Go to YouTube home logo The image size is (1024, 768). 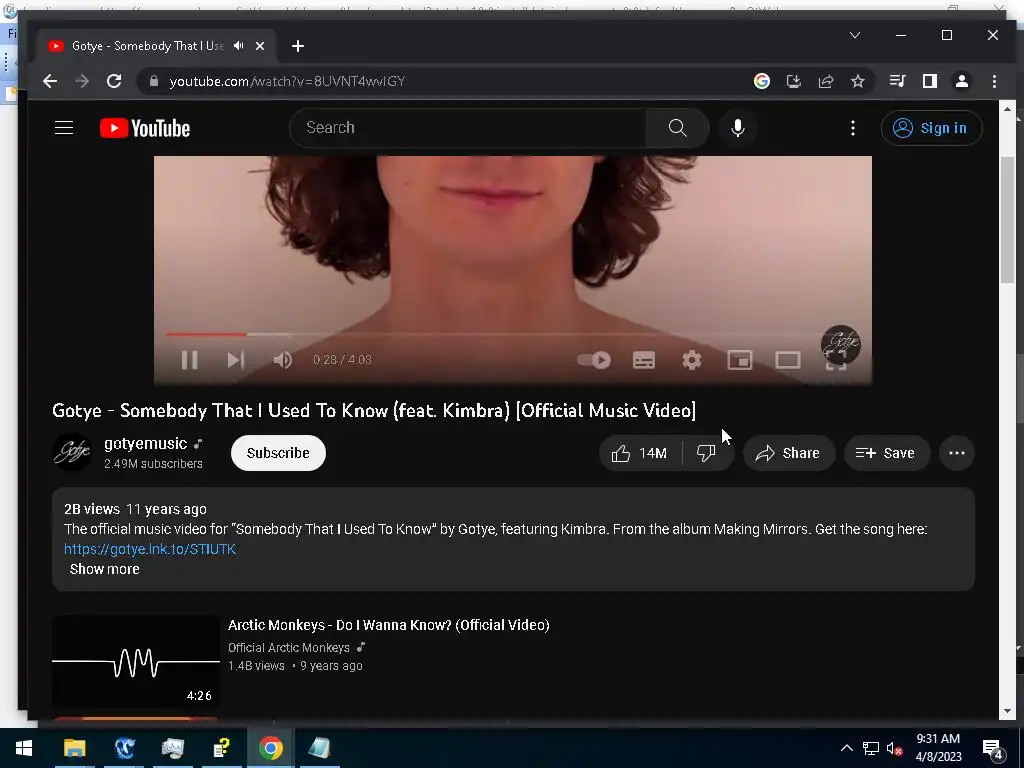pos(145,128)
